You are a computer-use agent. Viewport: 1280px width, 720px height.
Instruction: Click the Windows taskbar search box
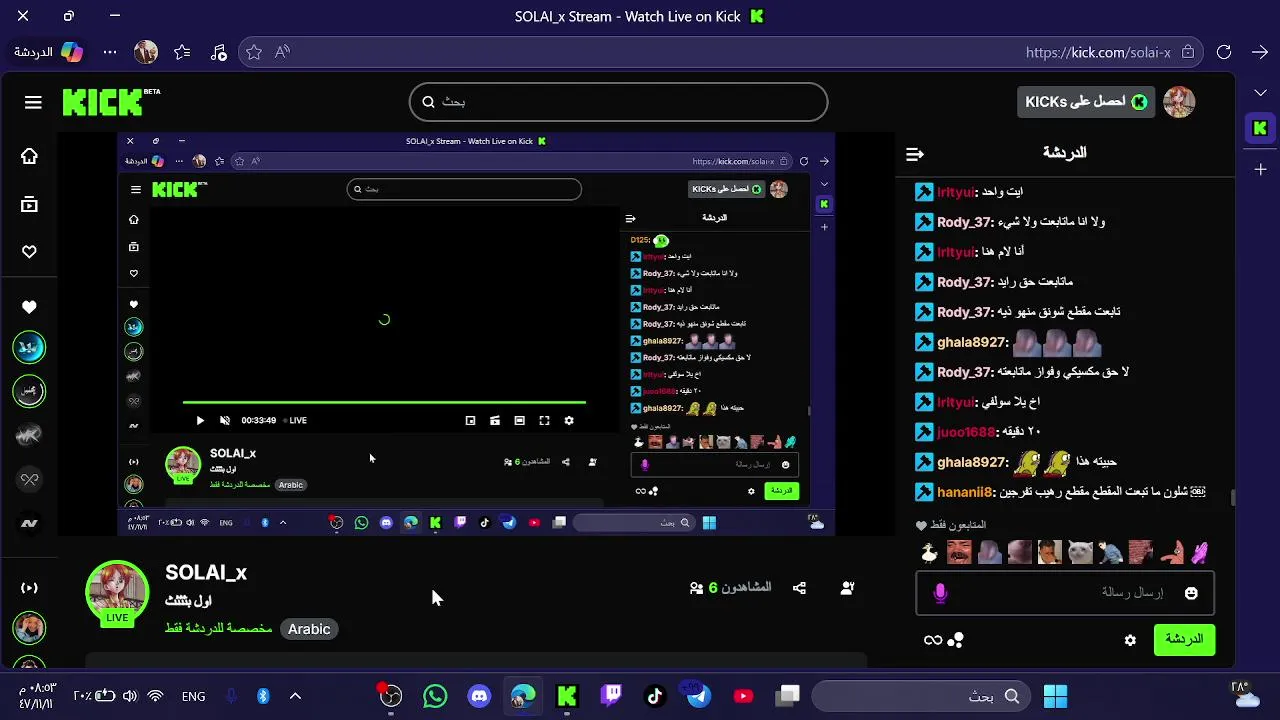pyautogui.click(x=921, y=696)
